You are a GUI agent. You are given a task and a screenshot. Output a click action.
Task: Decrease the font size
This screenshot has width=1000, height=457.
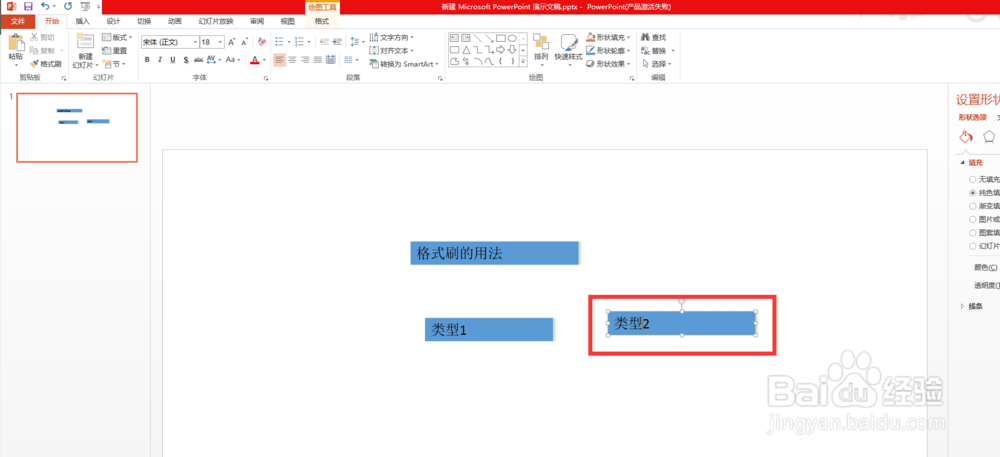(244, 42)
